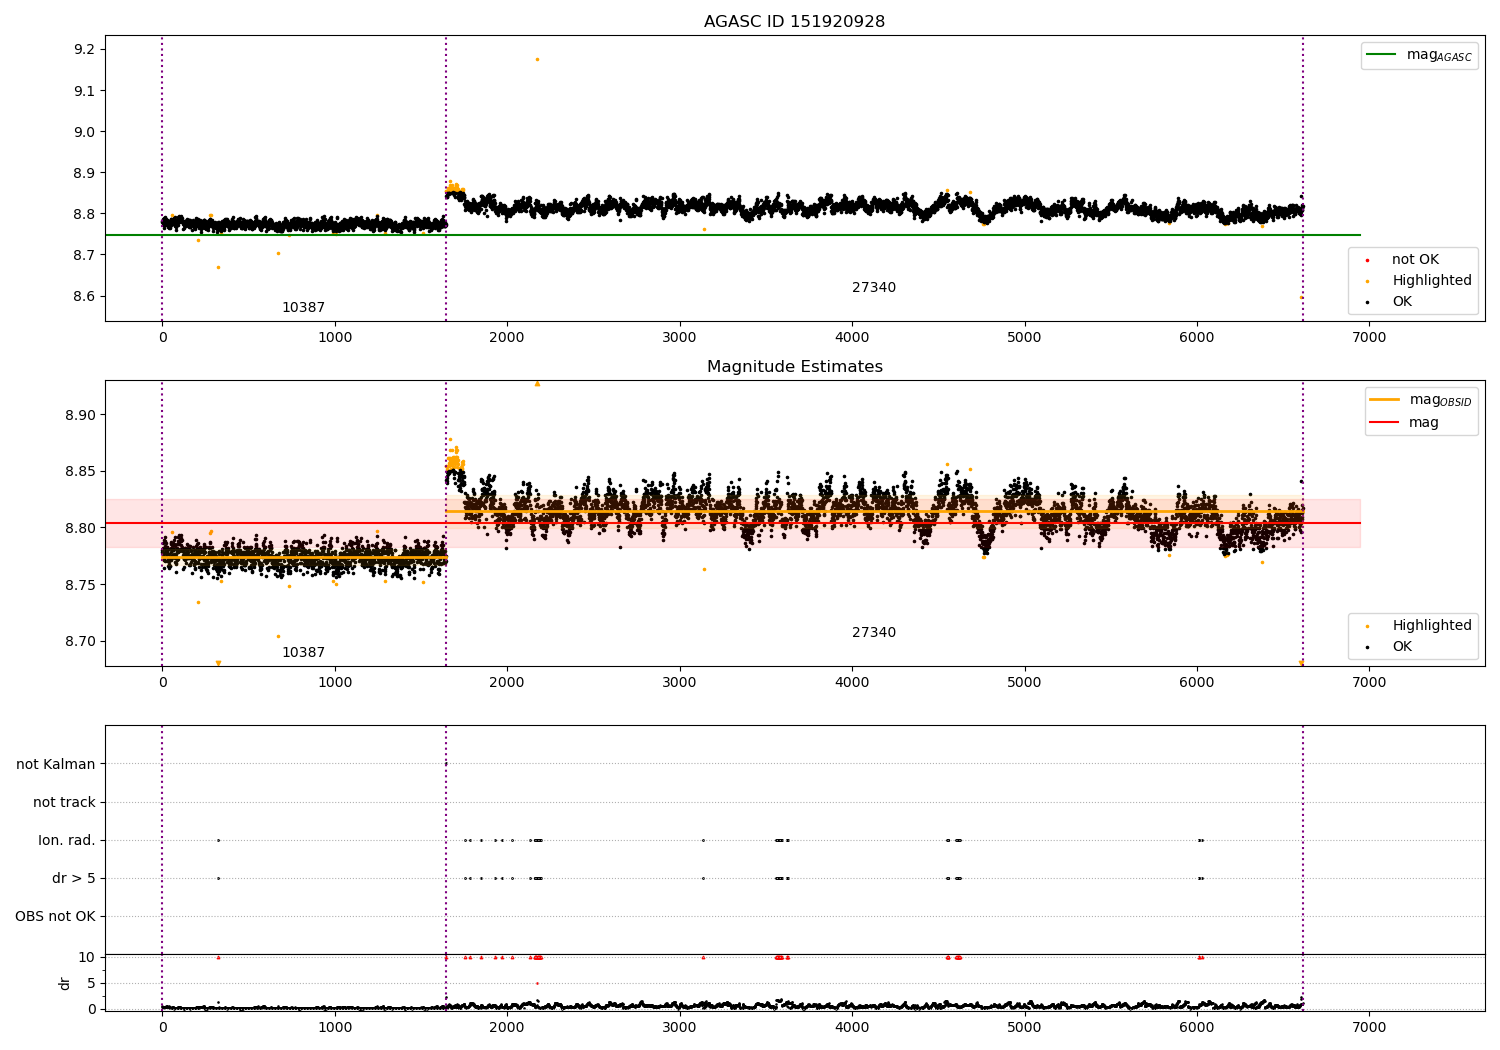
Task: Select the "10387" label in the top plot
Action: click(303, 308)
